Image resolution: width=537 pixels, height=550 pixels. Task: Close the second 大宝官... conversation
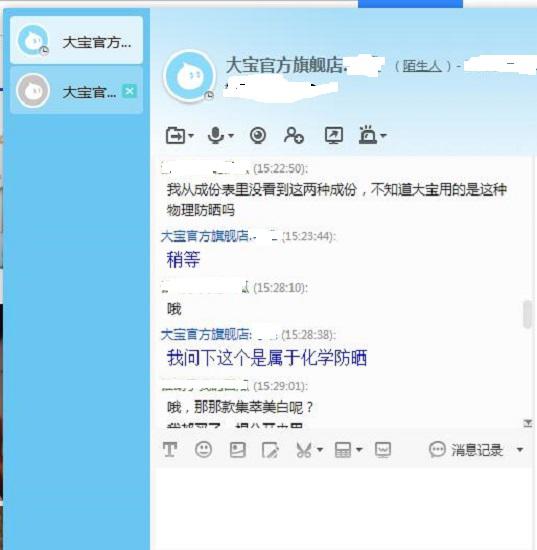click(x=129, y=92)
